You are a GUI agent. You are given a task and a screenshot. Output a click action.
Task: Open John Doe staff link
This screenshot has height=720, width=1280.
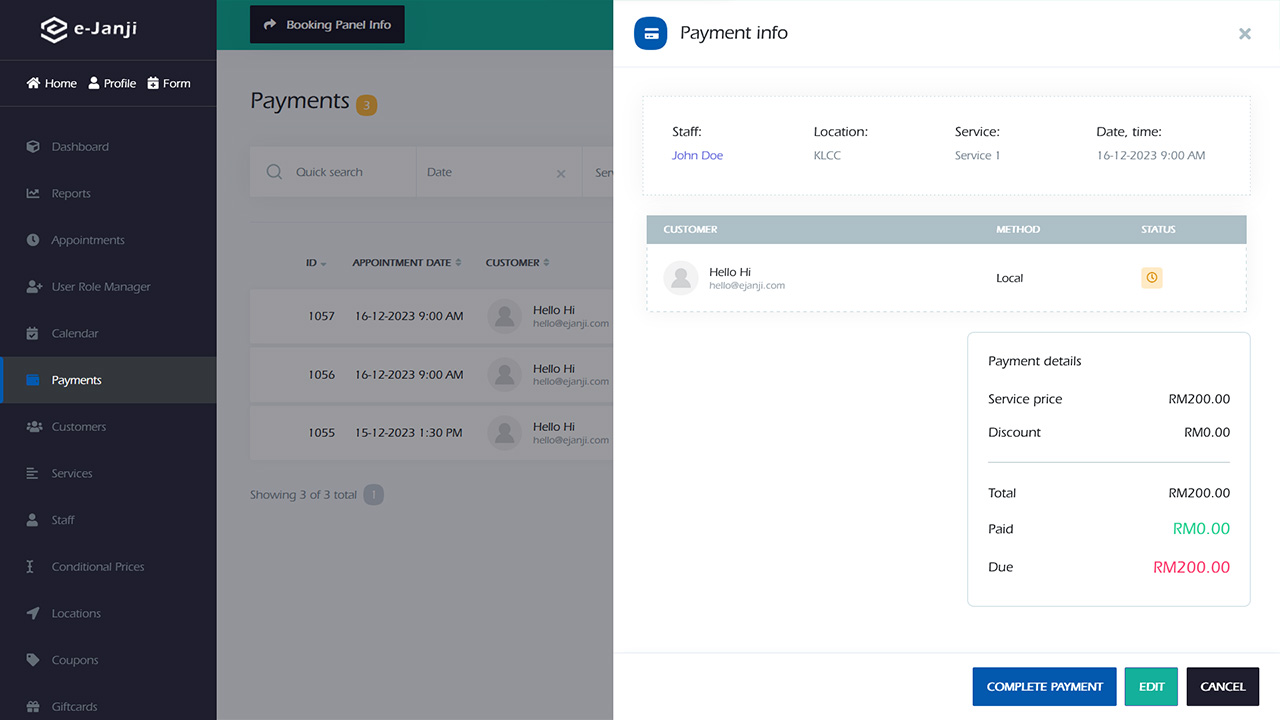(x=697, y=155)
